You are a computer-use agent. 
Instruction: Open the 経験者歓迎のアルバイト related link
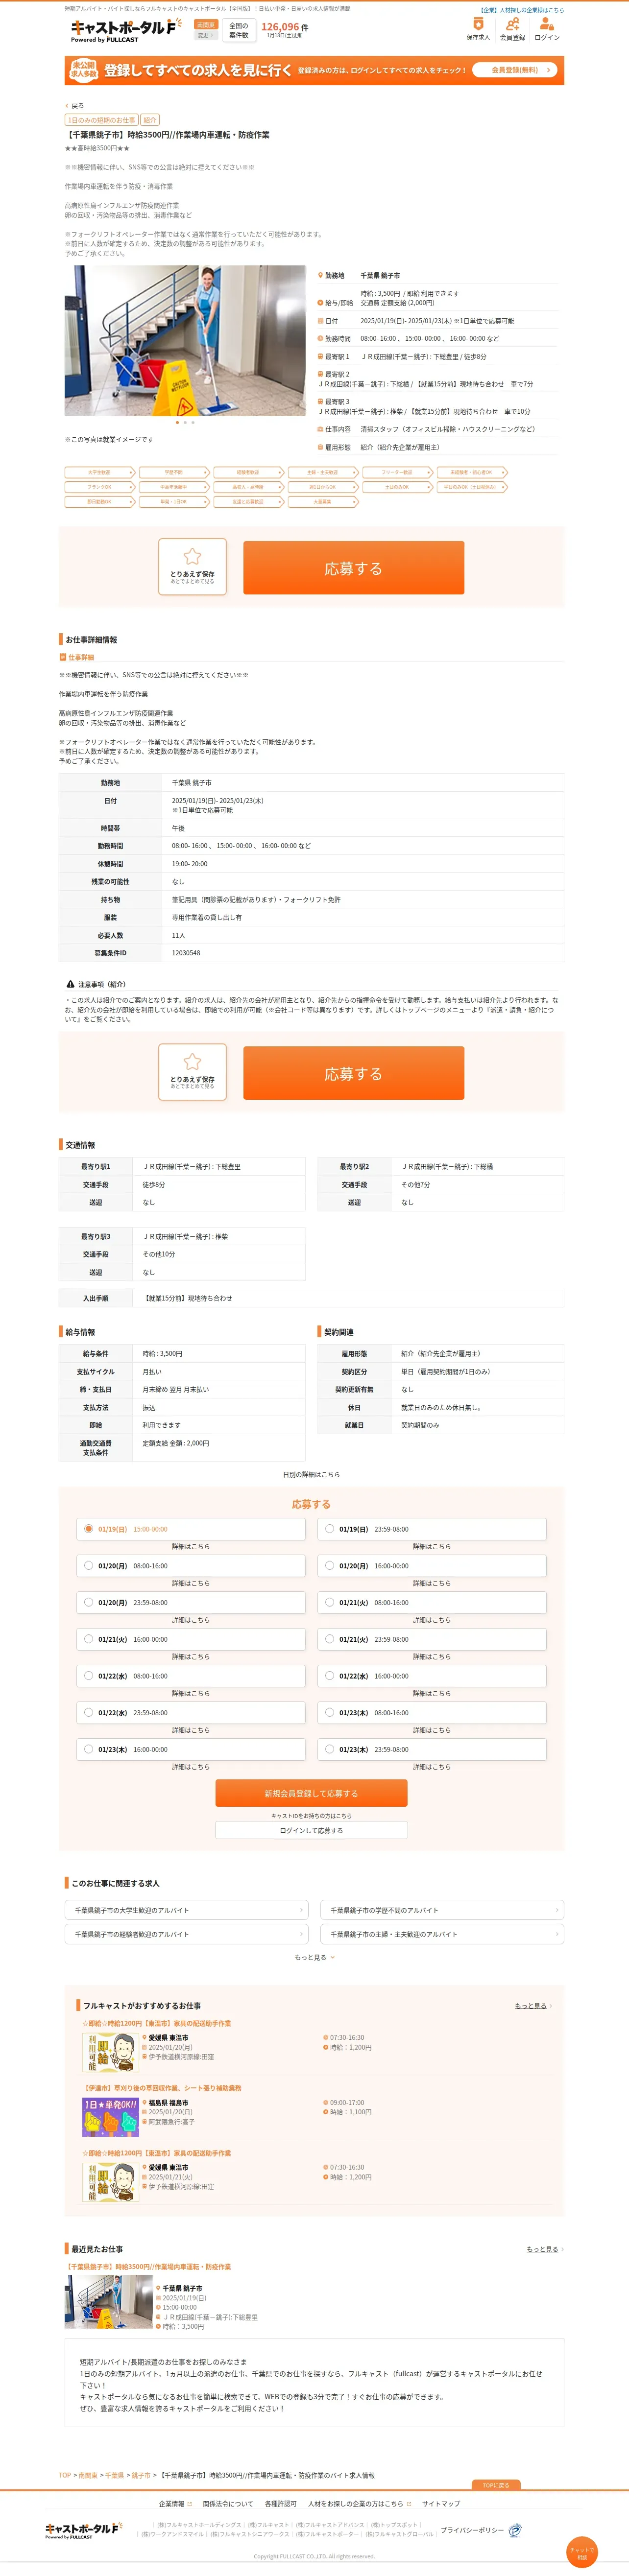187,1934
